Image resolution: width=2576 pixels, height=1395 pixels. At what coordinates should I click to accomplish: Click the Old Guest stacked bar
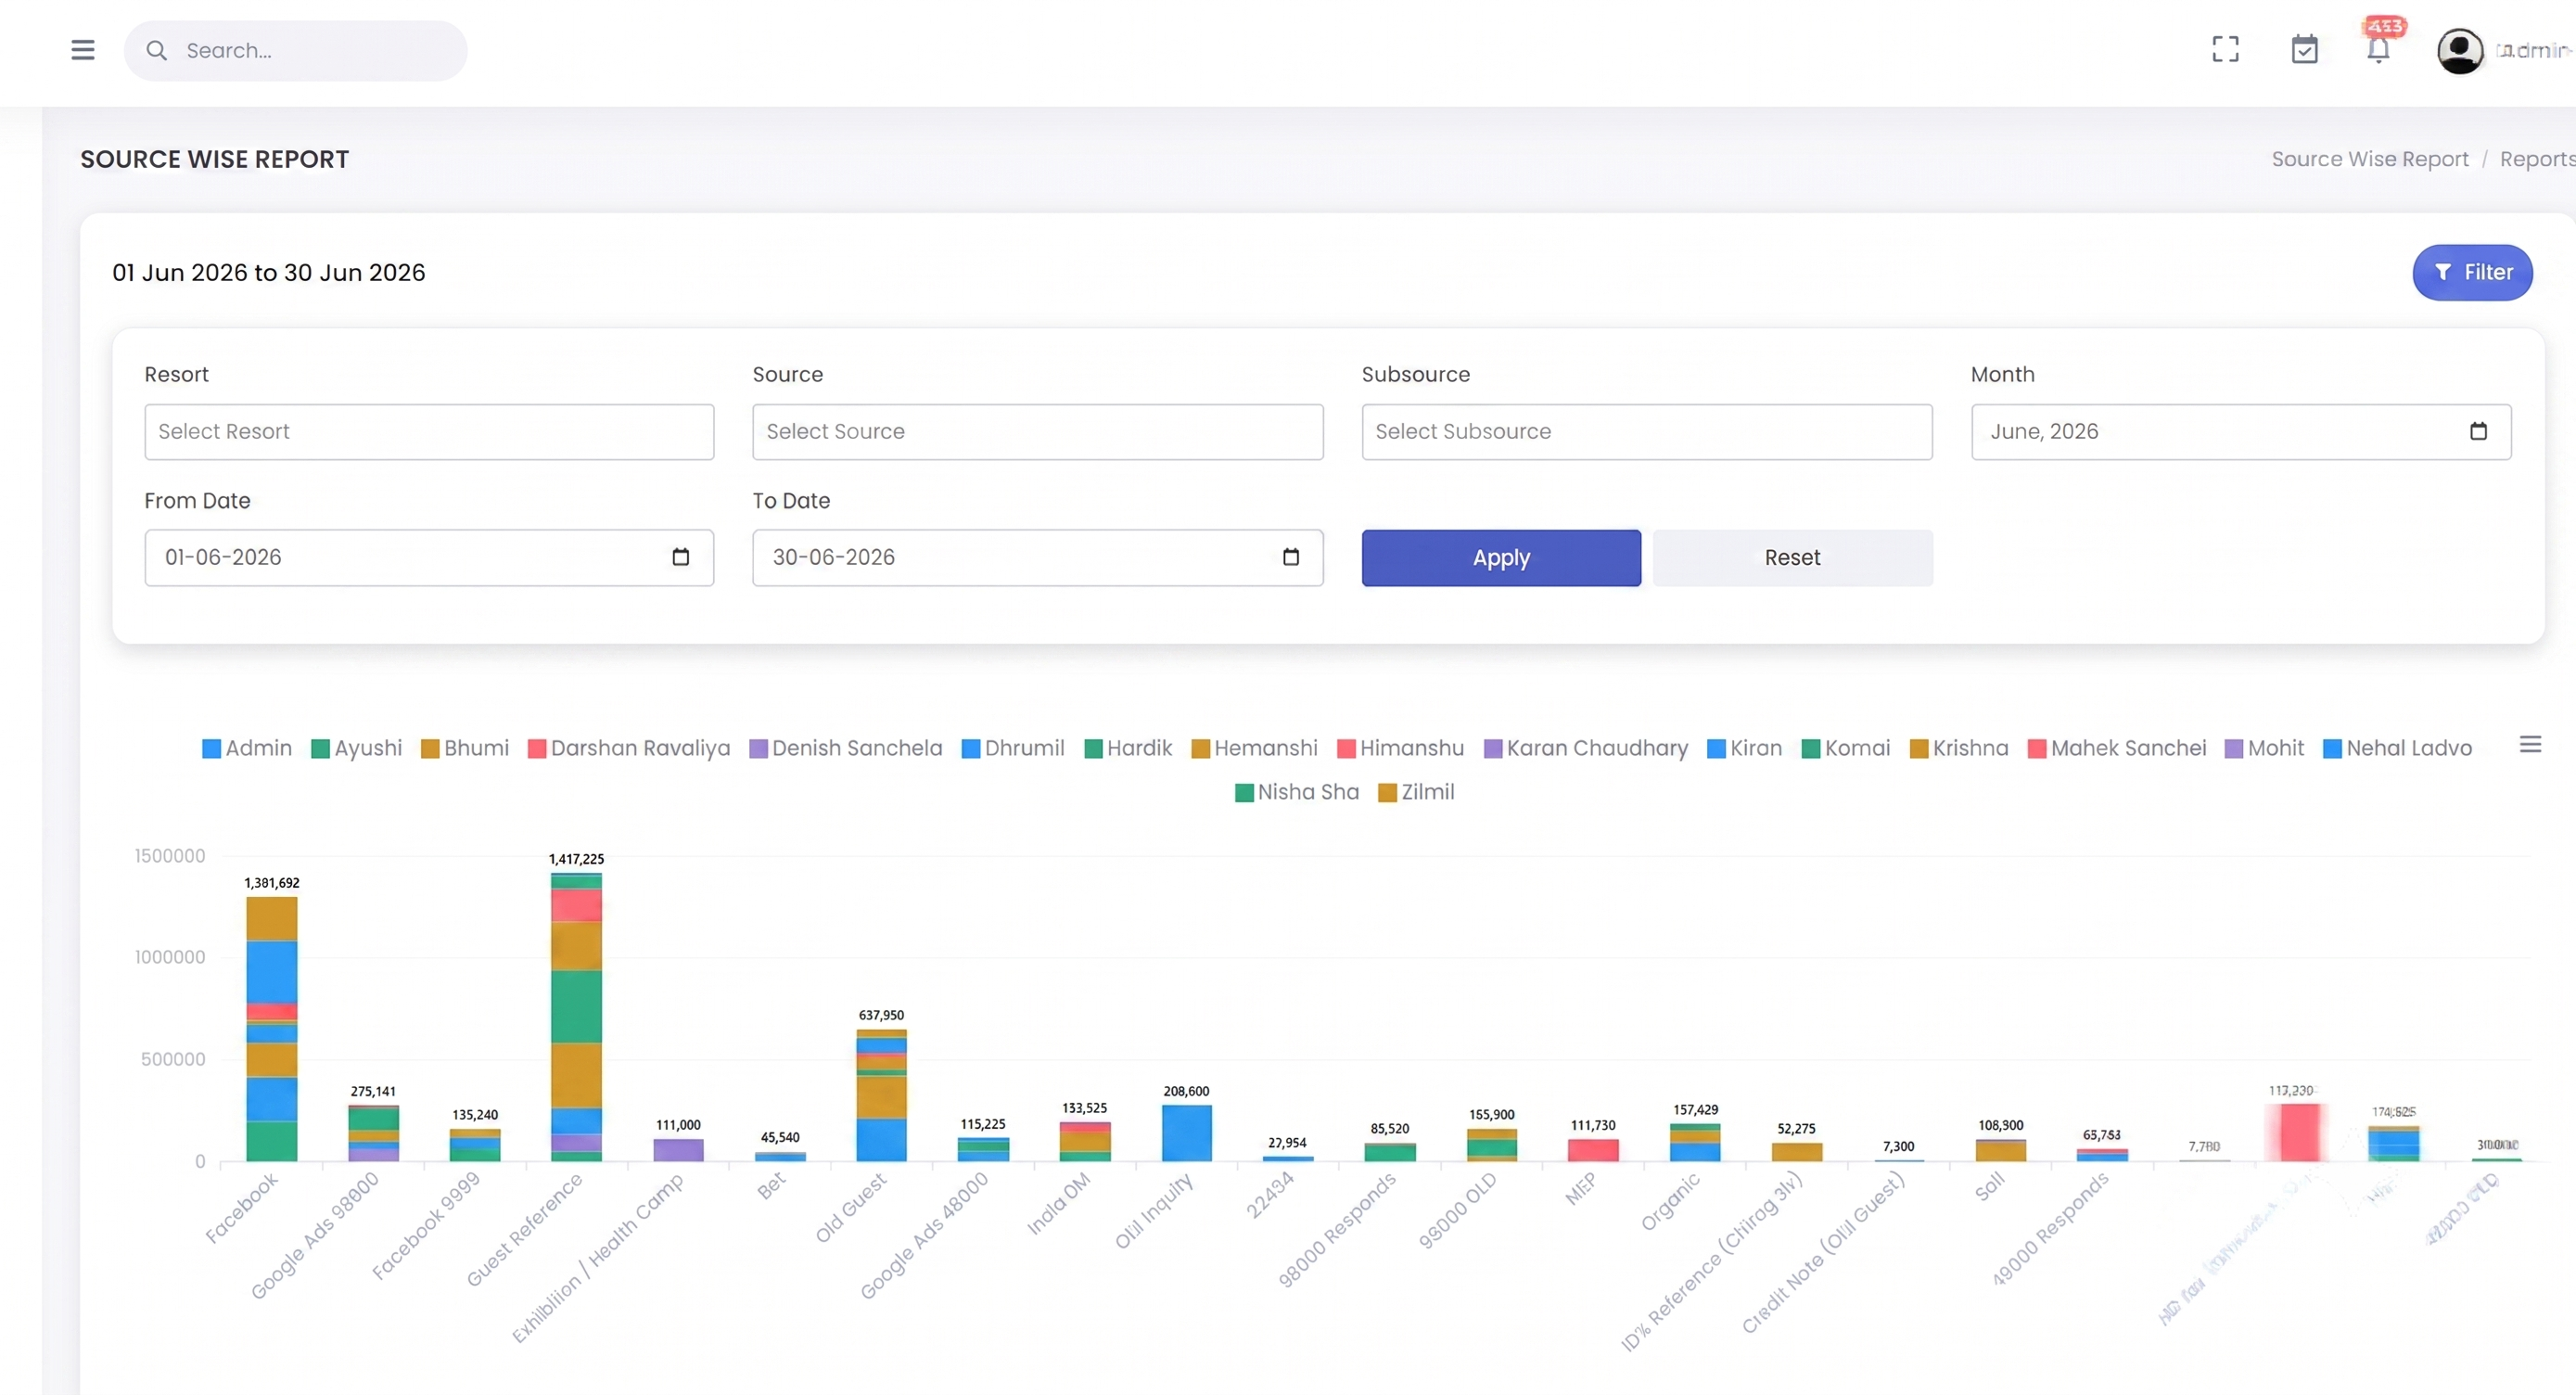tap(881, 1095)
